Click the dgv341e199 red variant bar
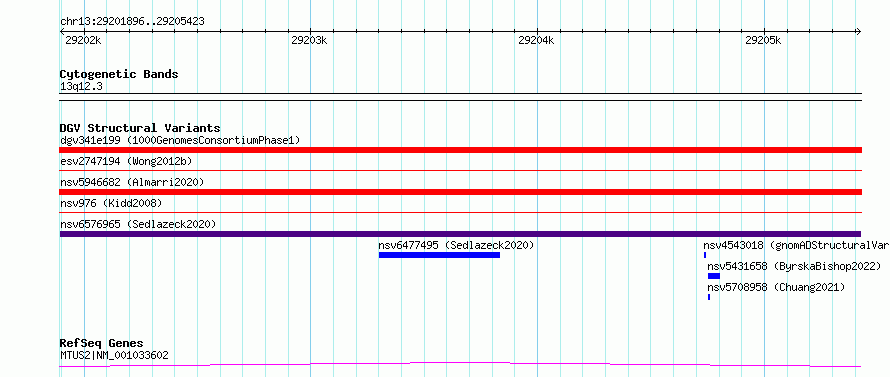This screenshot has width=890, height=377. click(460, 150)
